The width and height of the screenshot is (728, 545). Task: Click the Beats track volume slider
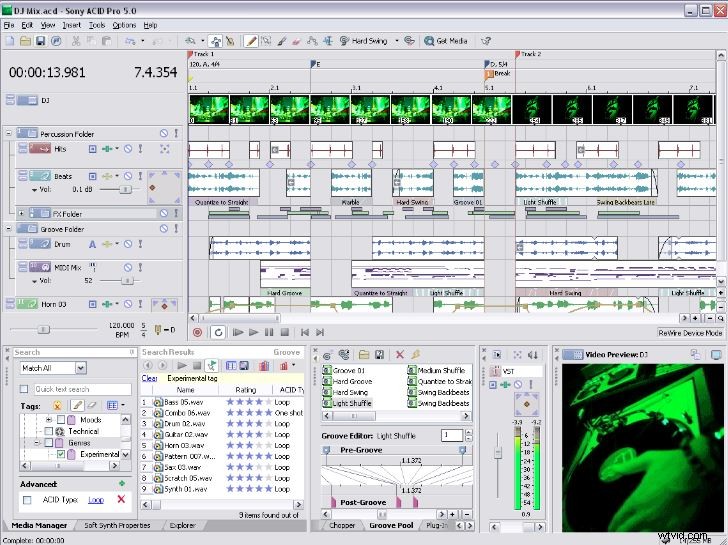coord(124,189)
